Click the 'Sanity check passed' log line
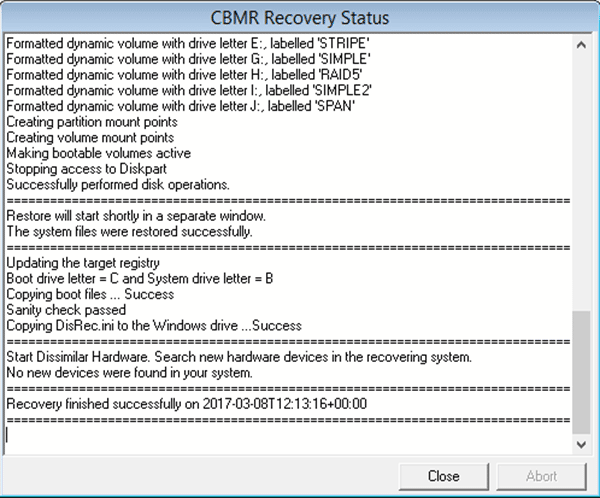The width and height of the screenshot is (600, 498). [x=66, y=310]
